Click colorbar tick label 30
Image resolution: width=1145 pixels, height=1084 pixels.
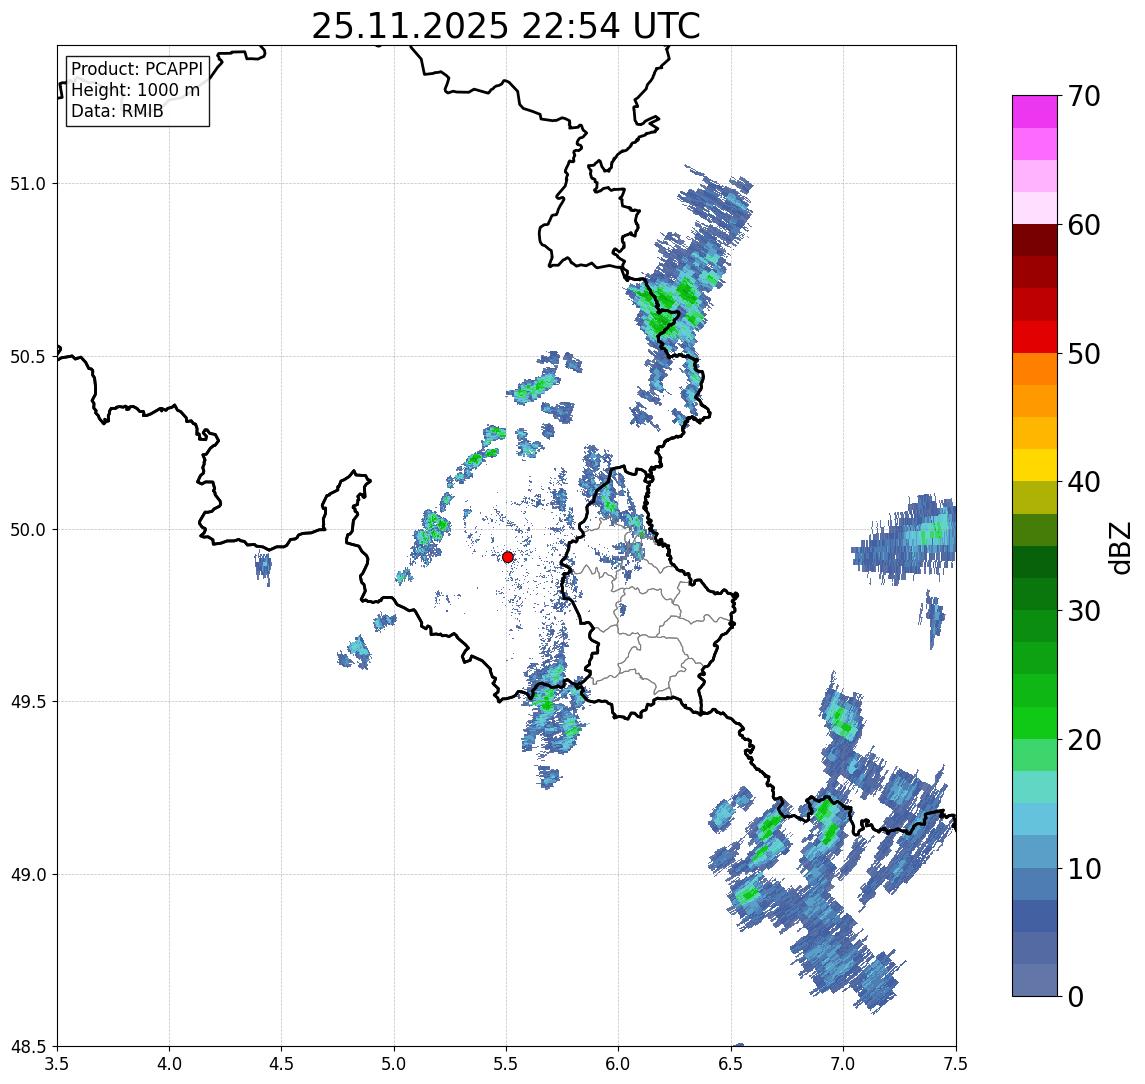tap(1084, 611)
